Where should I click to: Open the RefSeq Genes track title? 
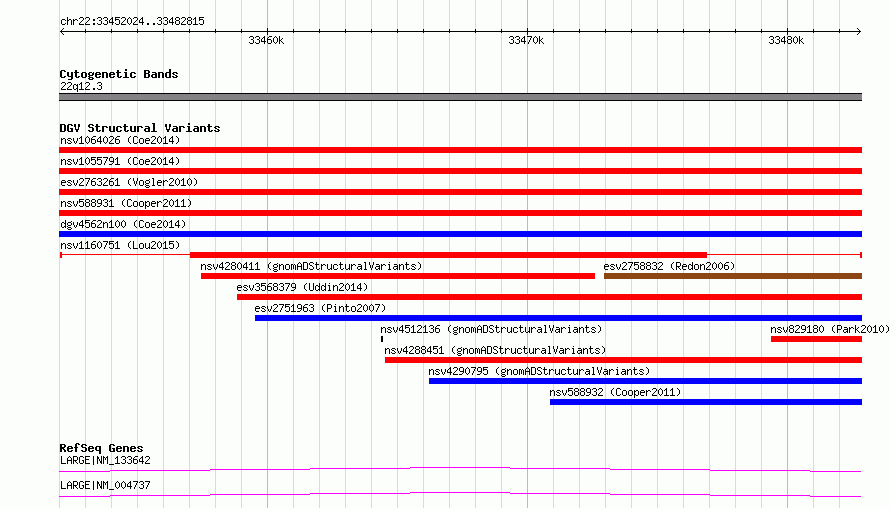(x=101, y=448)
